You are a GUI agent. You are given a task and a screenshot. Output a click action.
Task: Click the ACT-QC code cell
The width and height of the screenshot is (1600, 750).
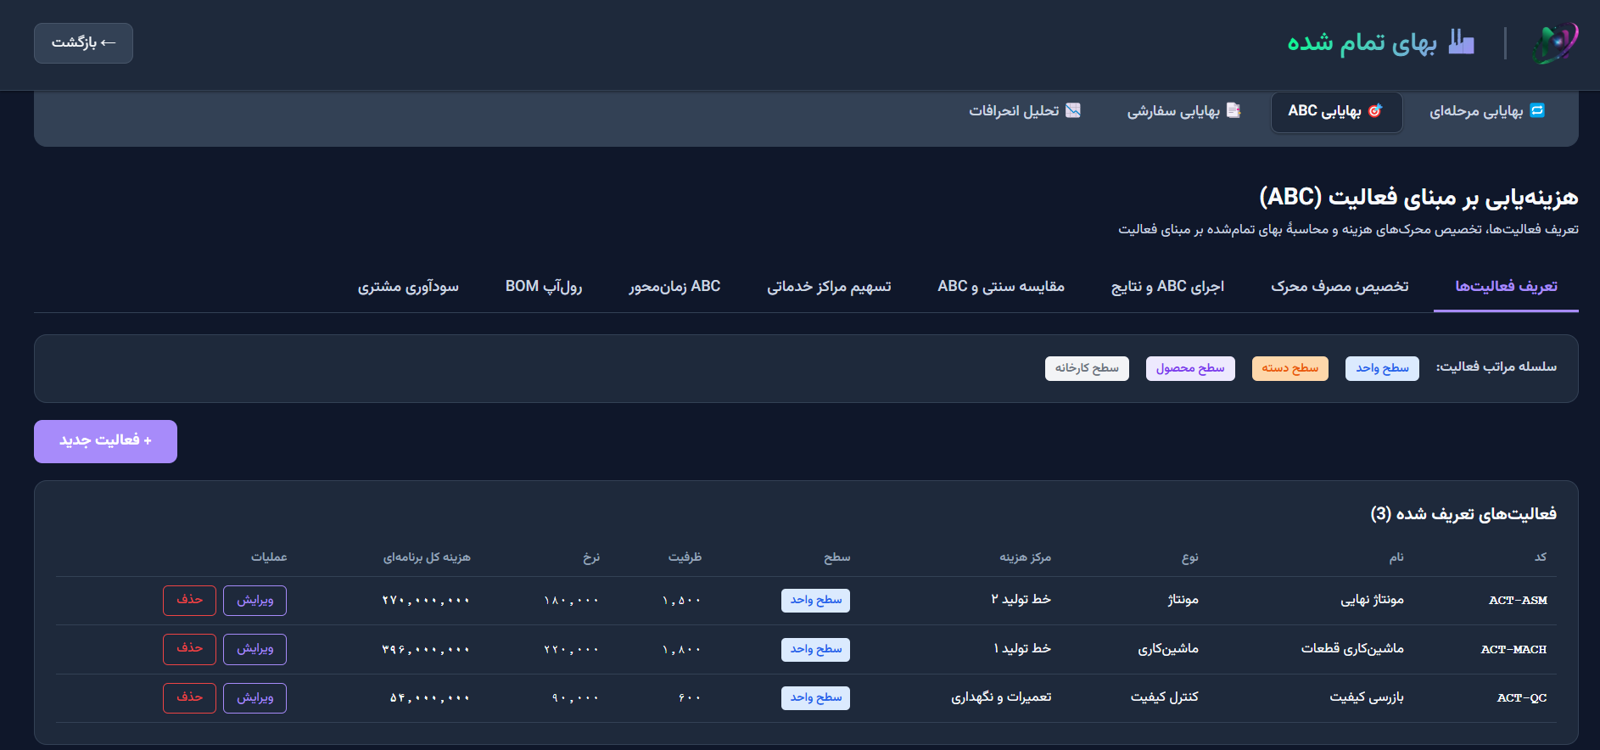point(1522,698)
